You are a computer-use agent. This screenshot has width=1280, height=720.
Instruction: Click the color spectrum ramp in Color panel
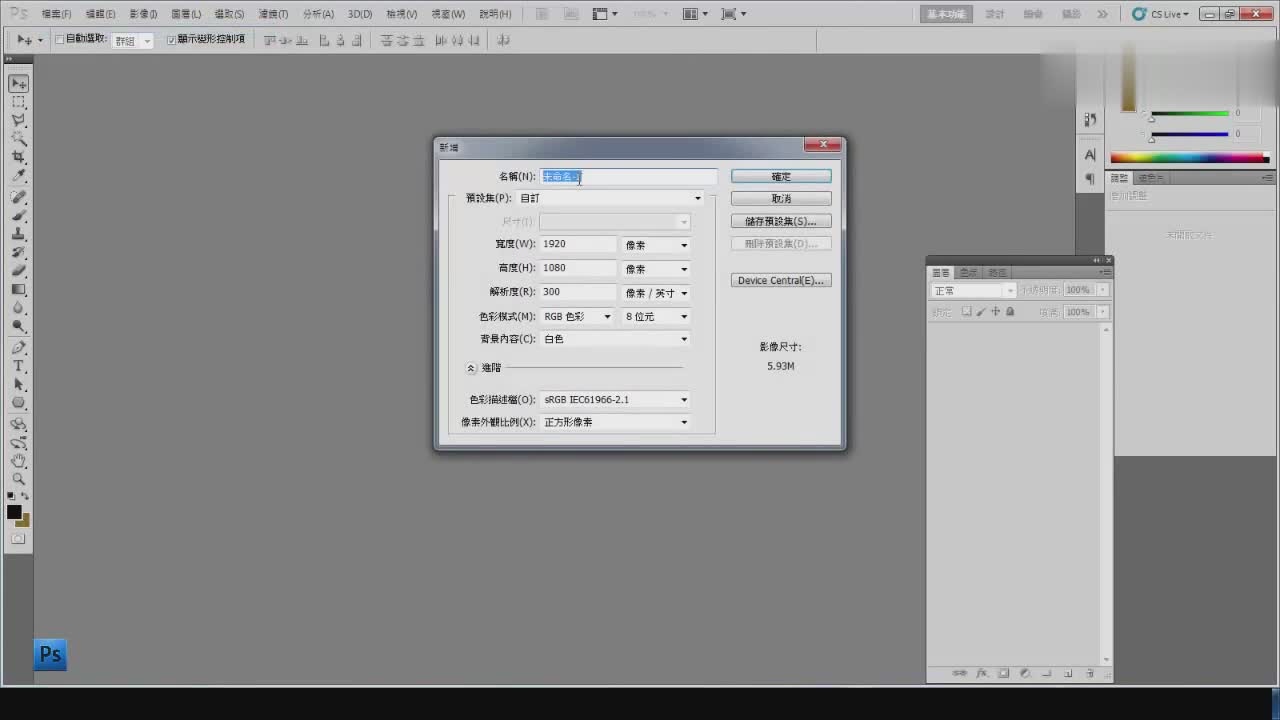(x=1189, y=158)
